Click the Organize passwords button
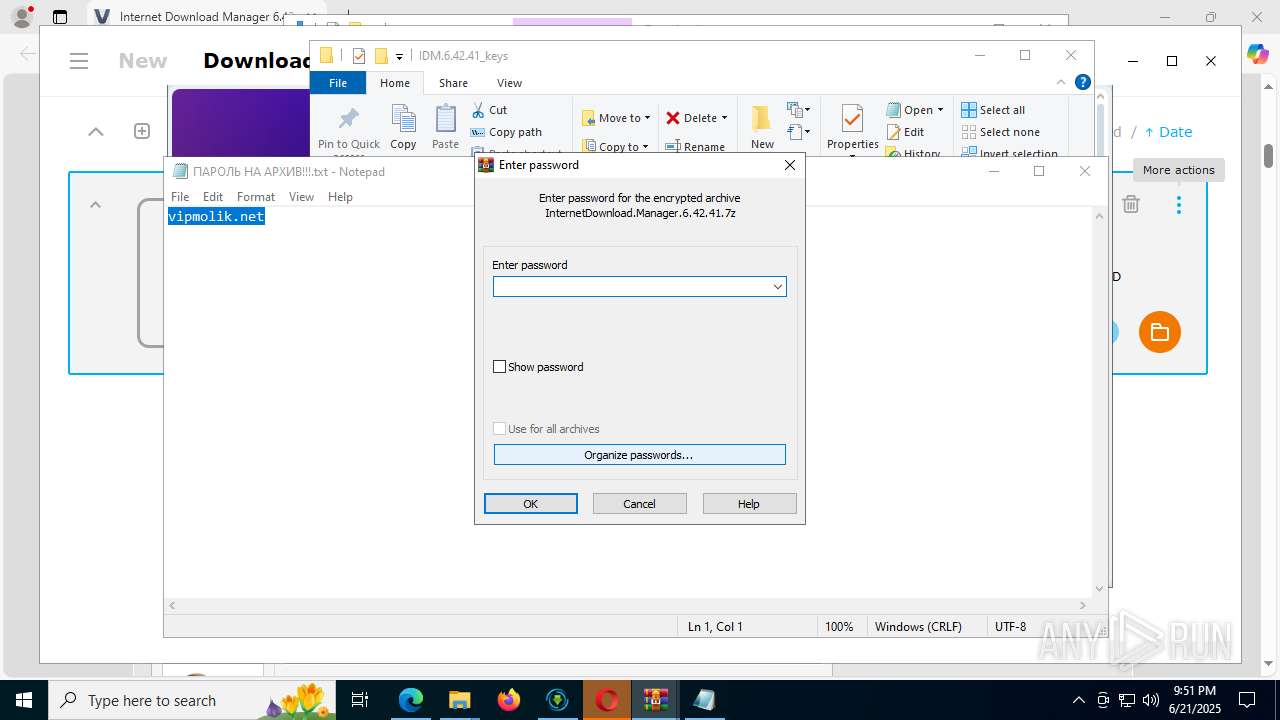Image resolution: width=1280 pixels, height=720 pixels. (639, 455)
